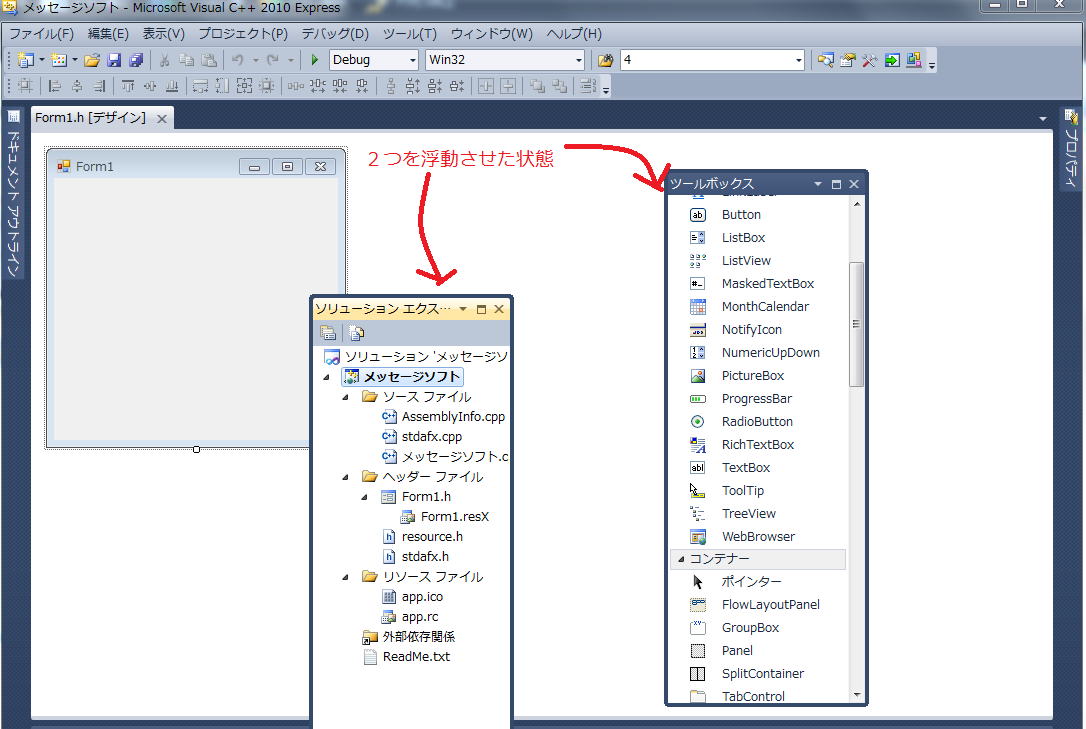Open the プロジェクト(P) menu
The width and height of the screenshot is (1086, 729).
243,34
